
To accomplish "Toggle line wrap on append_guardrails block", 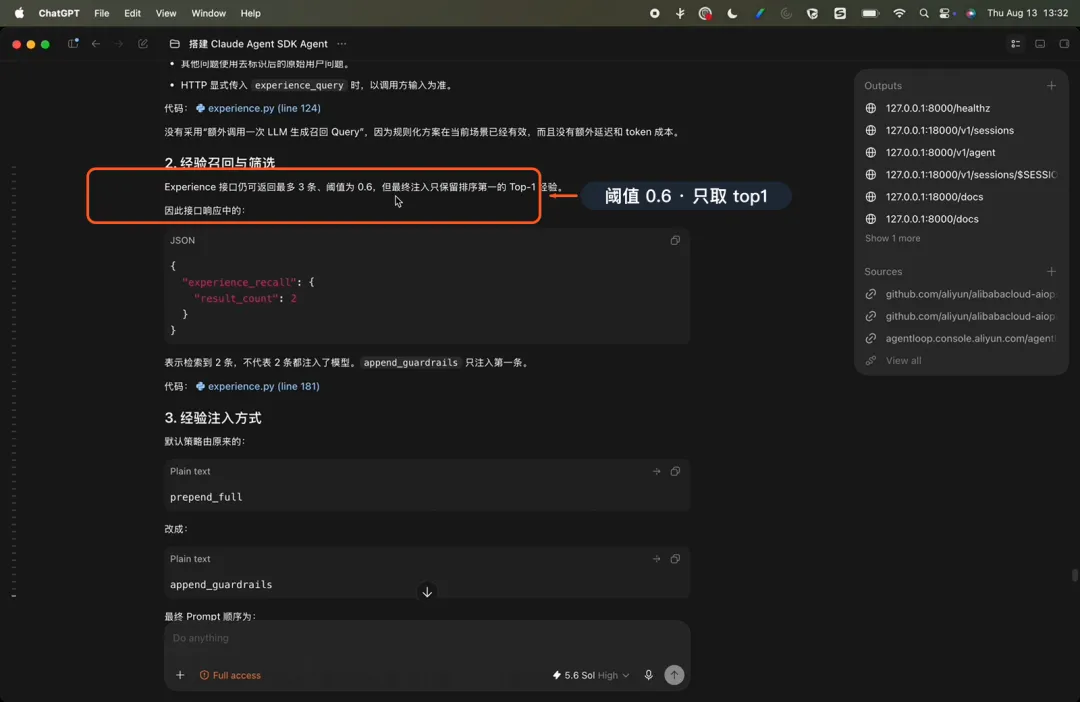I will tap(656, 559).
